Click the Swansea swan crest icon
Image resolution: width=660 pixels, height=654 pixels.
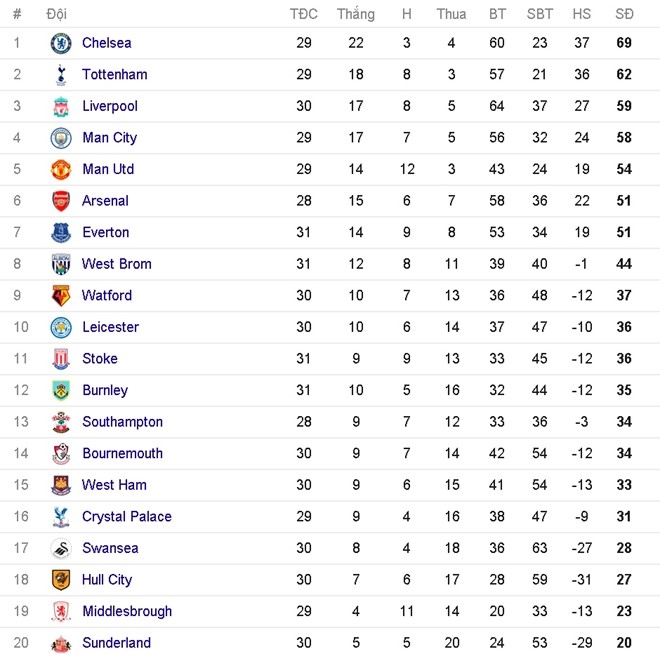pyautogui.click(x=61, y=548)
